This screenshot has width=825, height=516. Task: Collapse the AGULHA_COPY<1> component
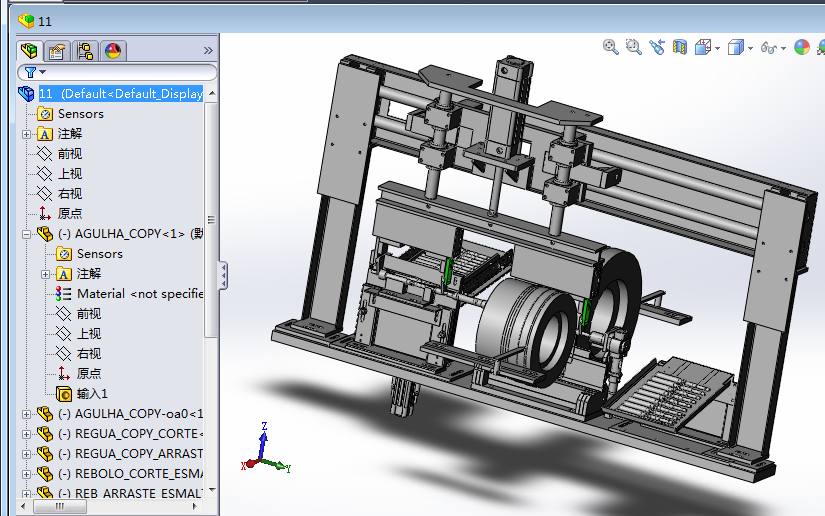click(x=26, y=234)
